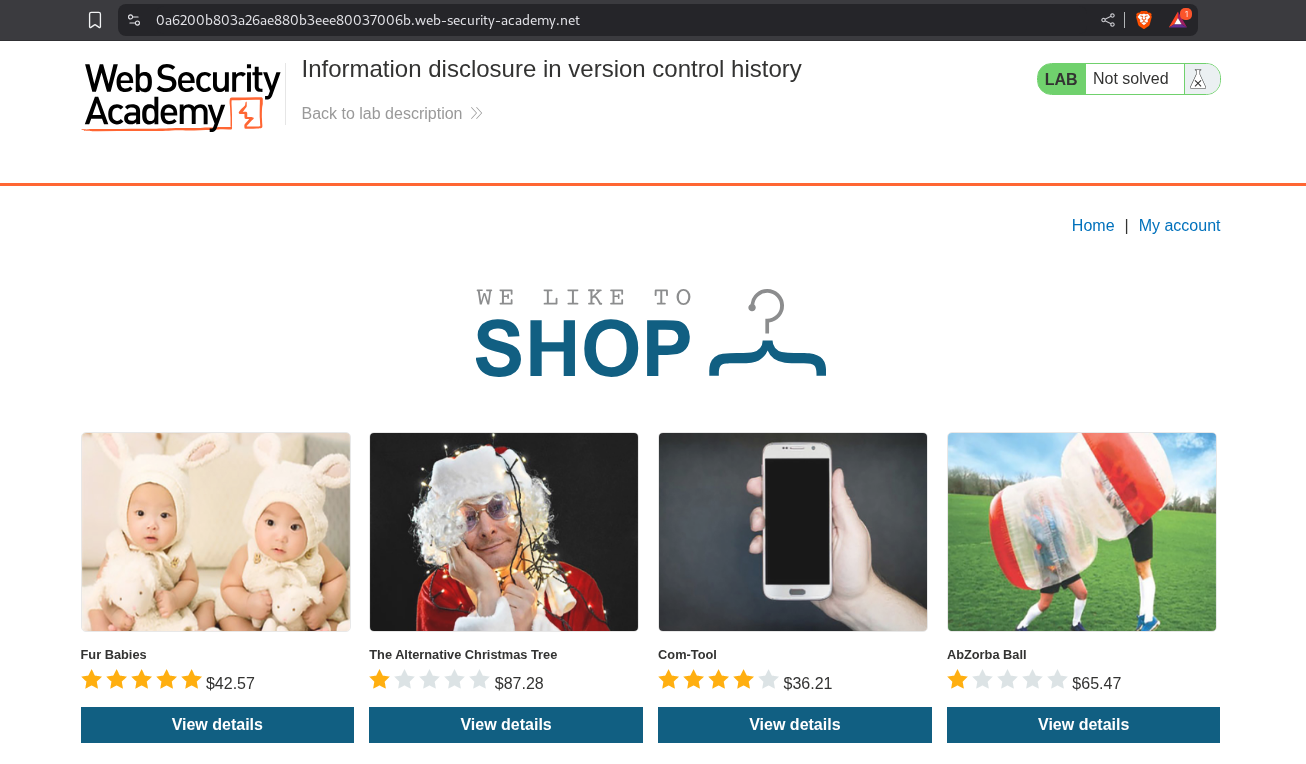Click Back to lab description chevrons
The image size is (1306, 764).
pos(476,114)
